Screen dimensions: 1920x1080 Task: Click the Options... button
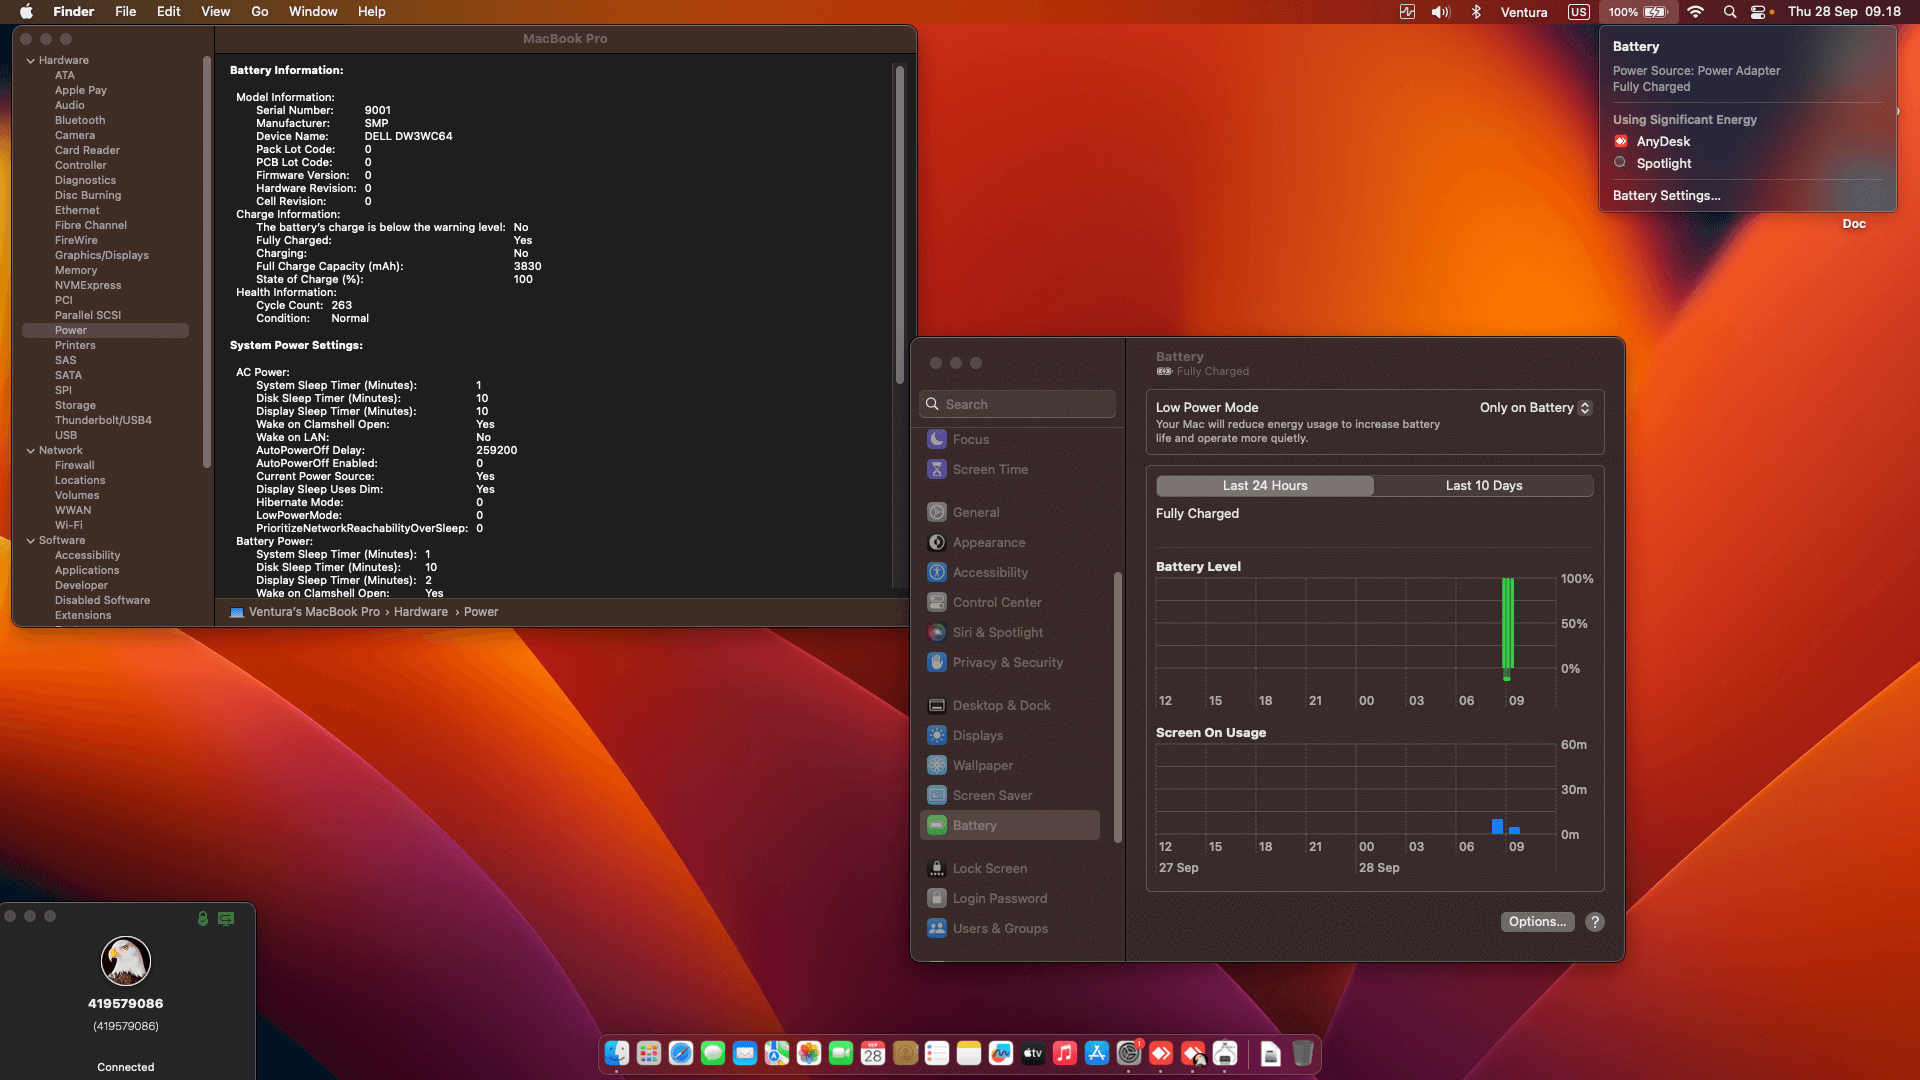1537,922
